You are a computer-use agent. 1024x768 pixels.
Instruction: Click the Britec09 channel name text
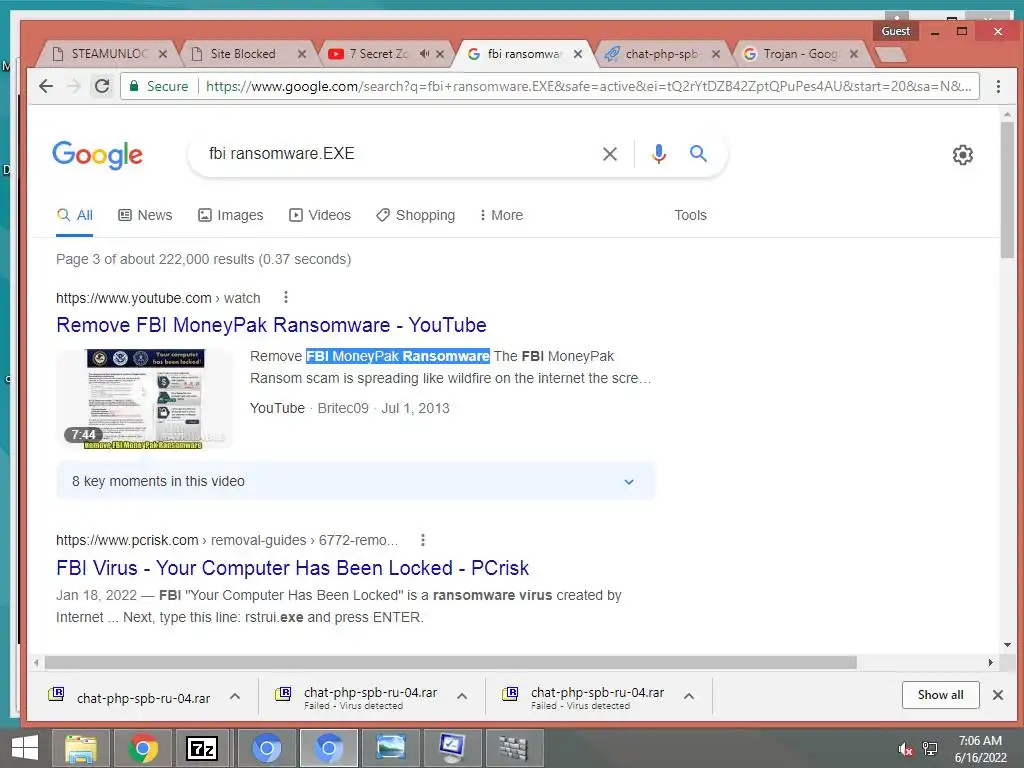[x=343, y=408]
